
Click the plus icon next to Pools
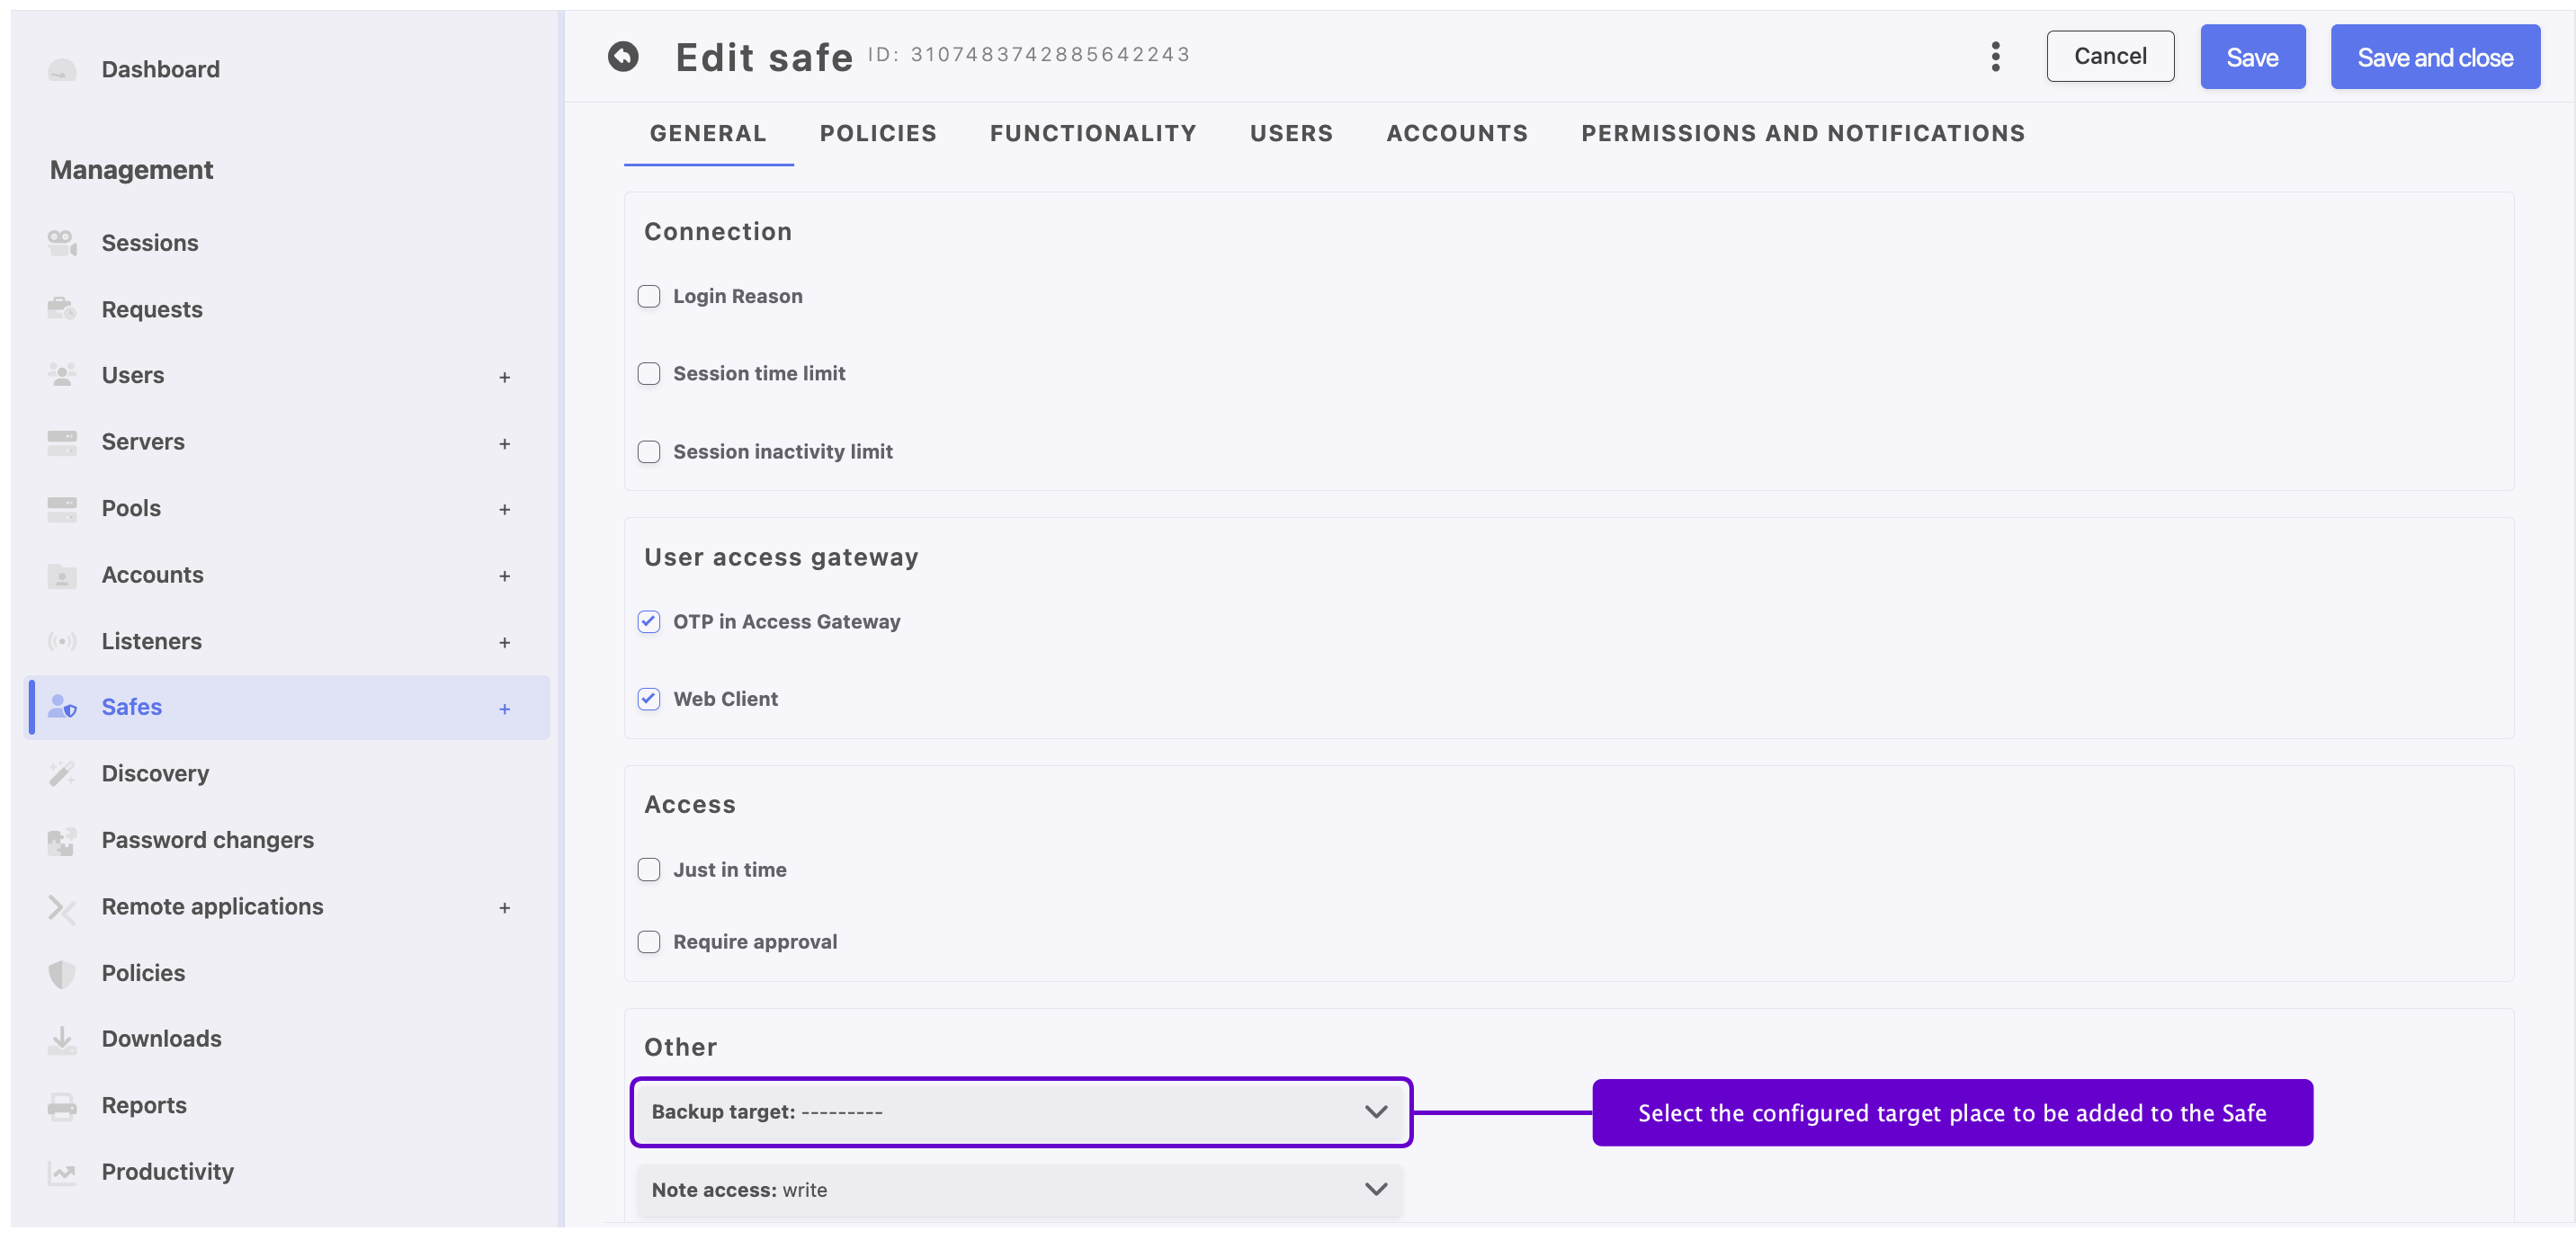click(x=505, y=509)
